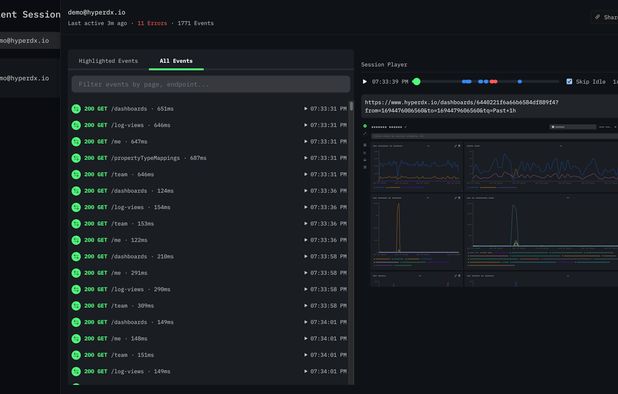The width and height of the screenshot is (618, 394).
Task: Open the /me 647ms event row
Action: [x=209, y=141]
